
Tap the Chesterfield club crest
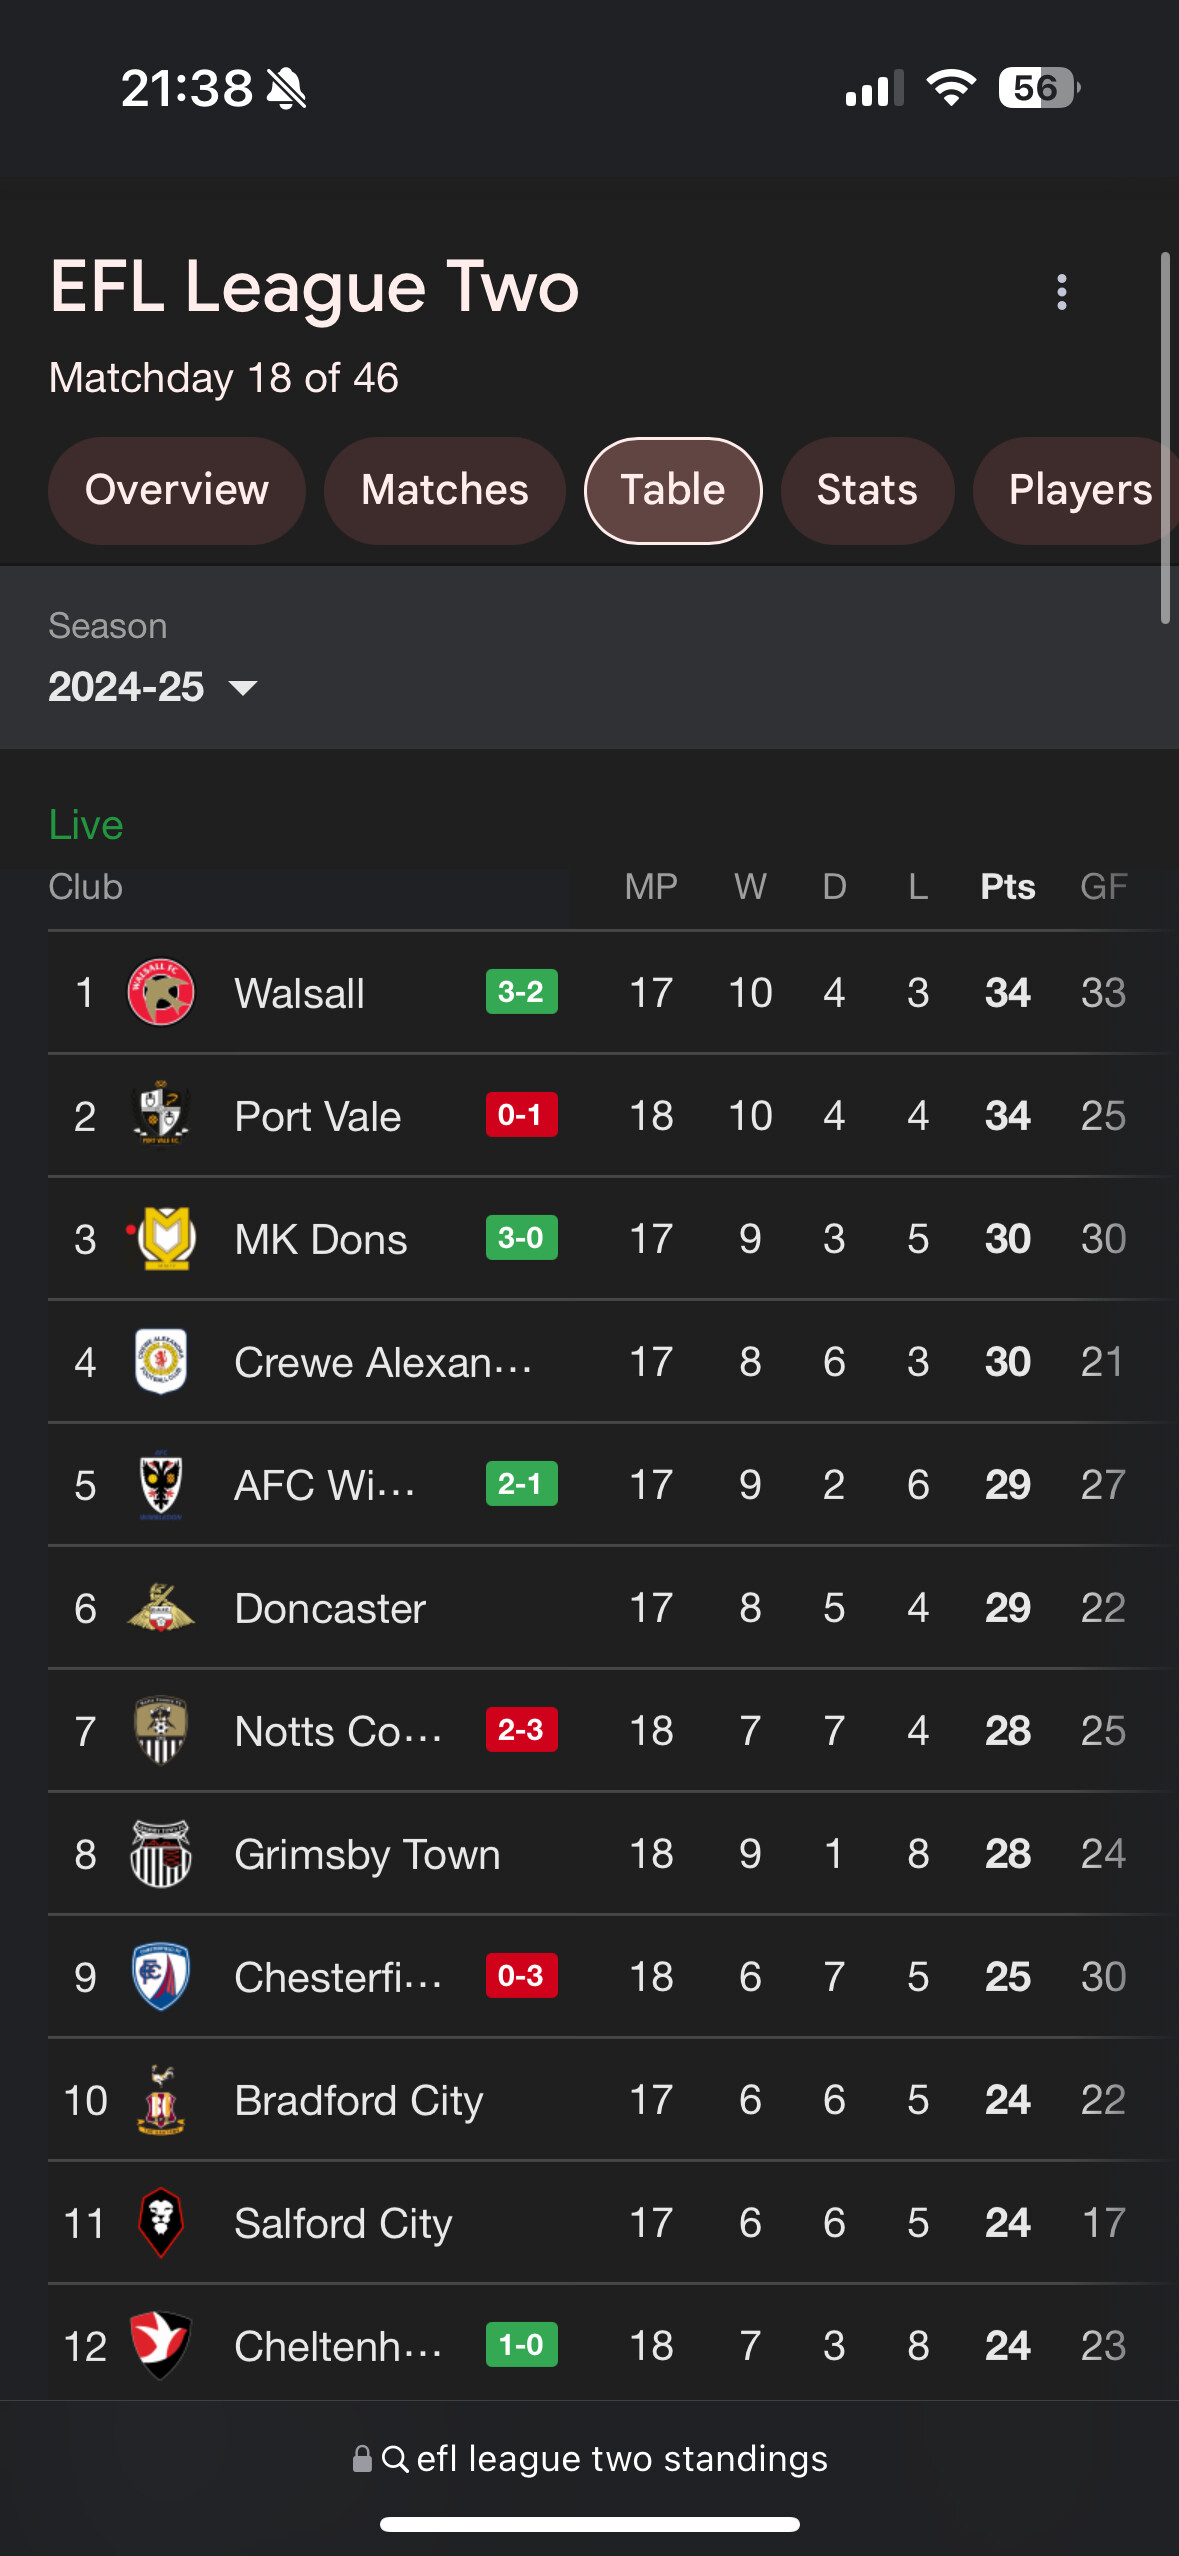click(x=161, y=1976)
